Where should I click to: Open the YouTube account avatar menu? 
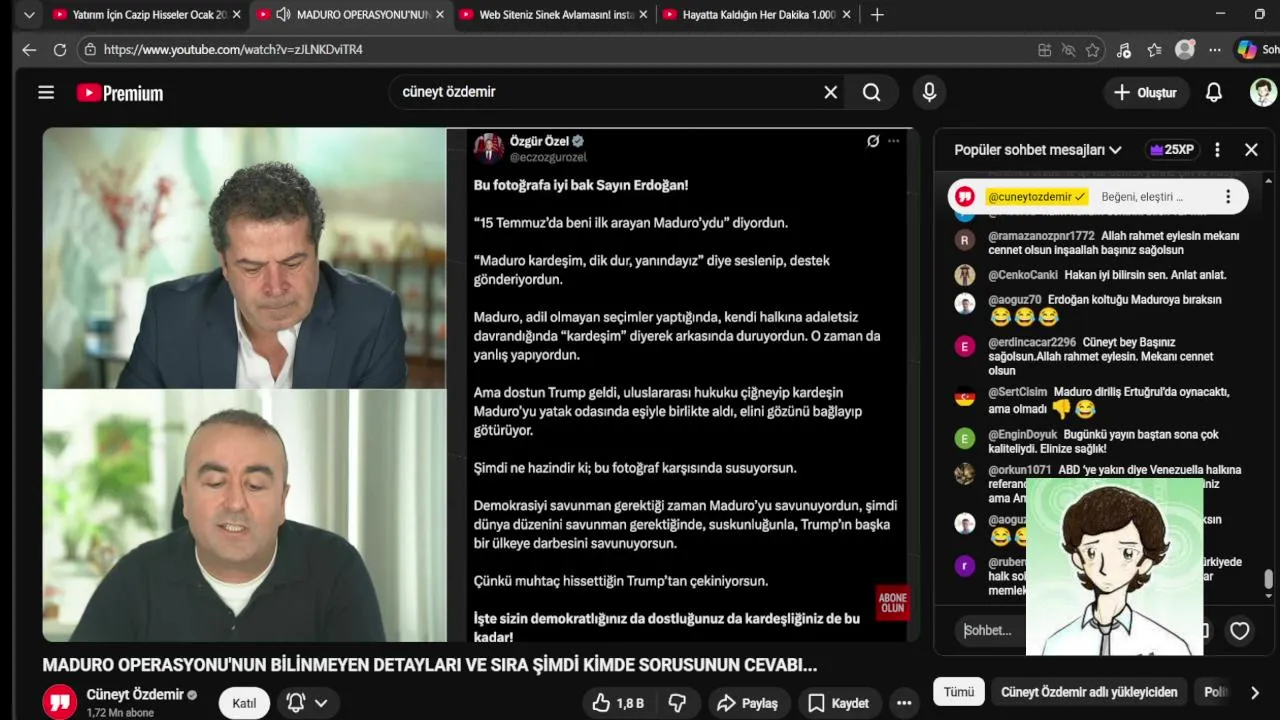pos(1264,93)
